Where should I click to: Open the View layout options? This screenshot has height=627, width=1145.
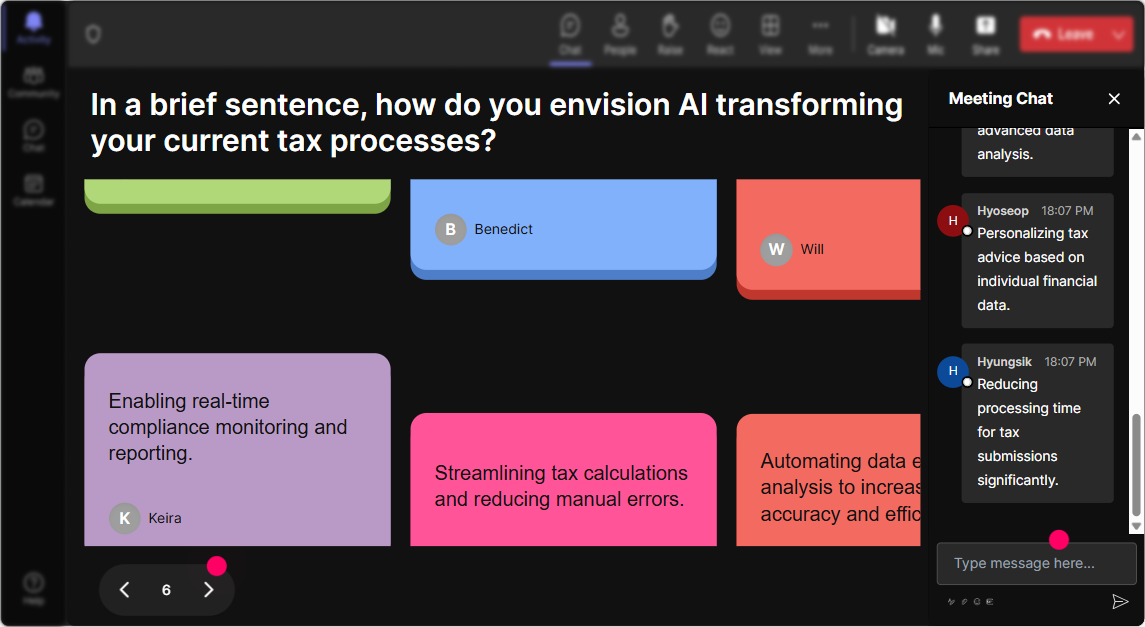point(770,34)
